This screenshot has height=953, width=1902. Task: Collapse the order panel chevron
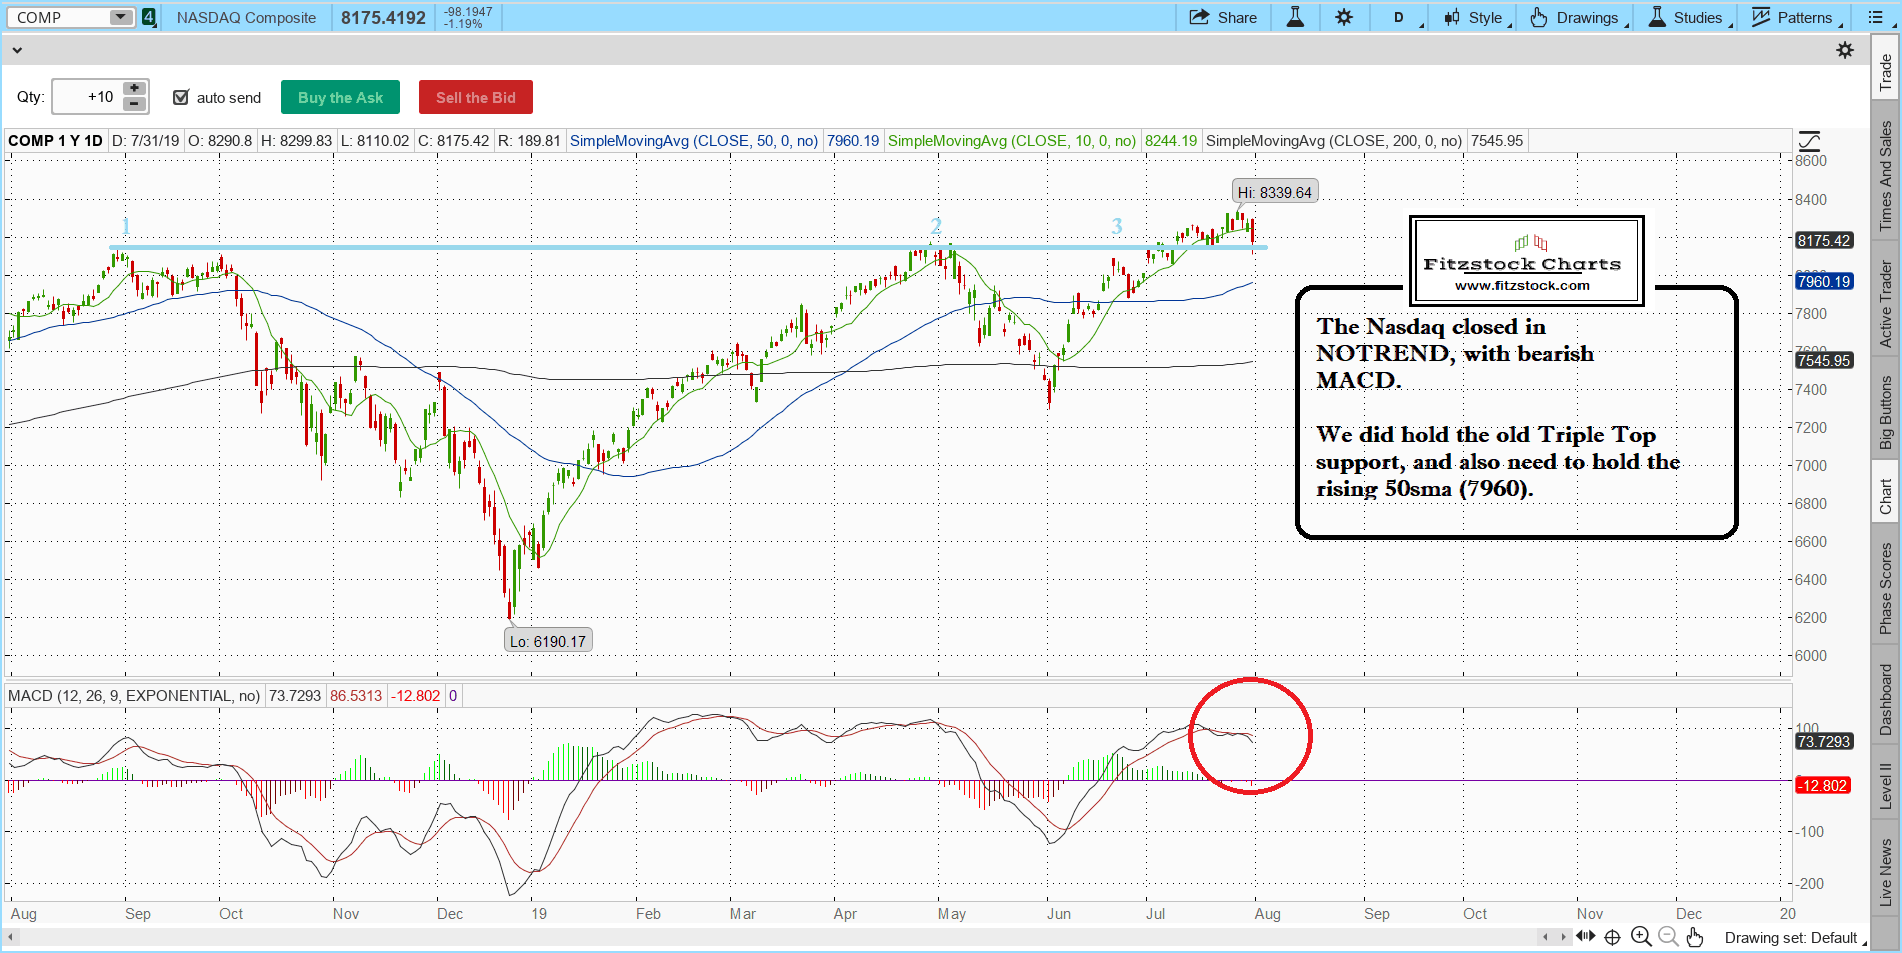(x=17, y=50)
